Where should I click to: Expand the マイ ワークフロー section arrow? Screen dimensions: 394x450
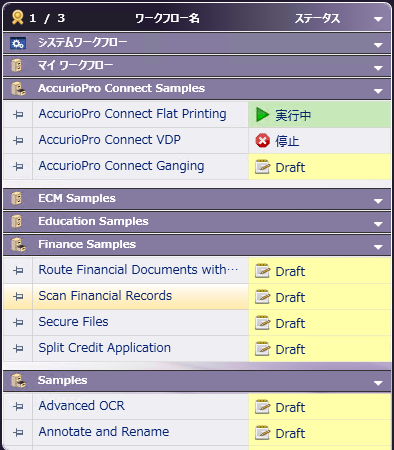[x=378, y=68]
